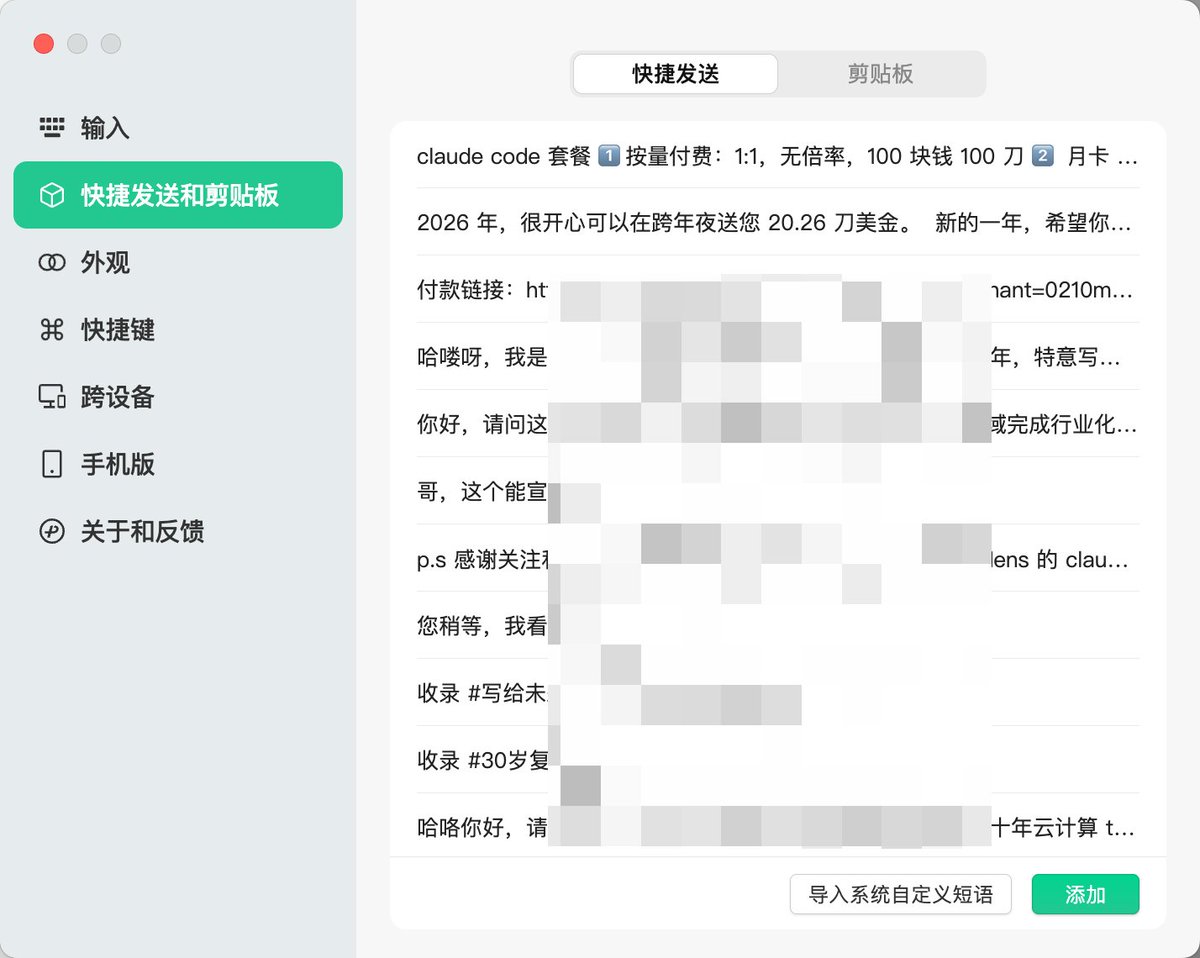Select the 外观 sidebar item

coord(178,262)
